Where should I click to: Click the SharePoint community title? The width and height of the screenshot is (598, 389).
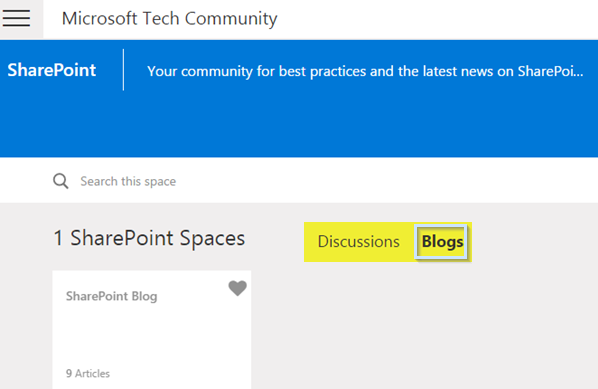click(52, 70)
